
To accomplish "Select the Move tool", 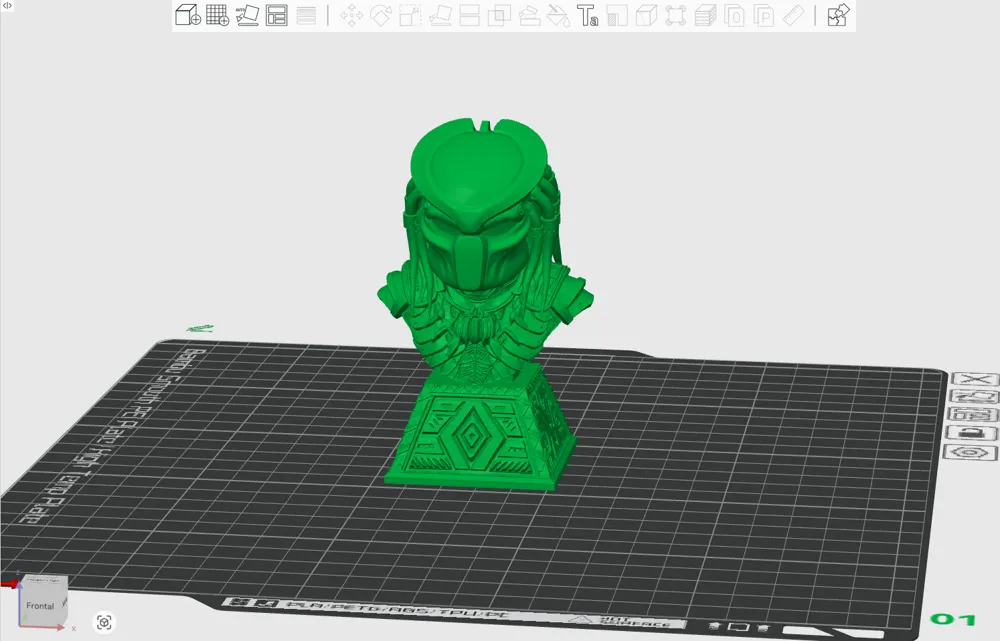I will 351,15.
